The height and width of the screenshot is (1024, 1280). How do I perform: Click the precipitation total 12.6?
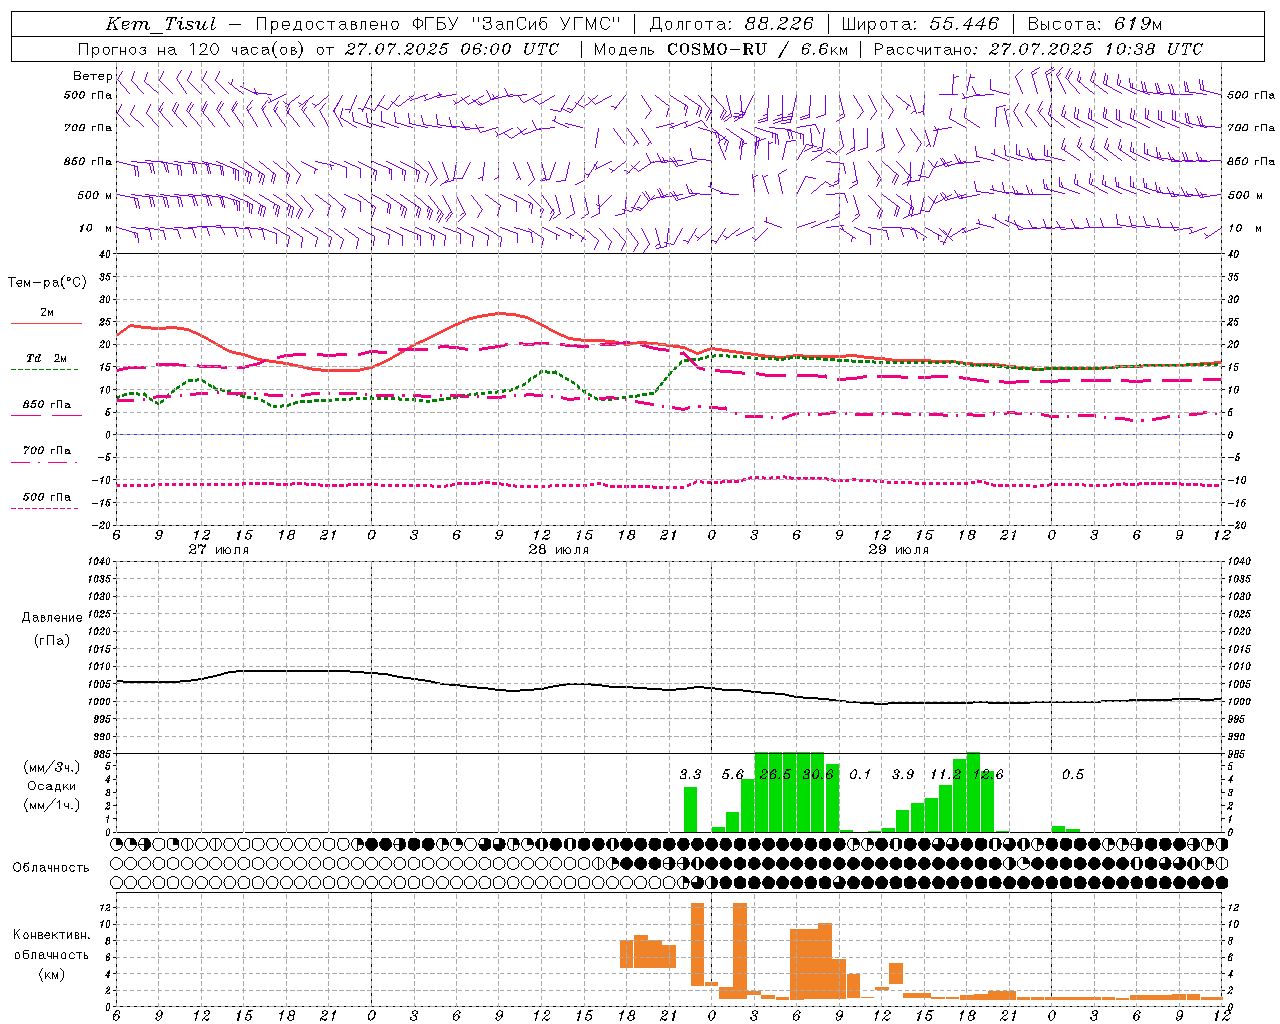[x=988, y=775]
